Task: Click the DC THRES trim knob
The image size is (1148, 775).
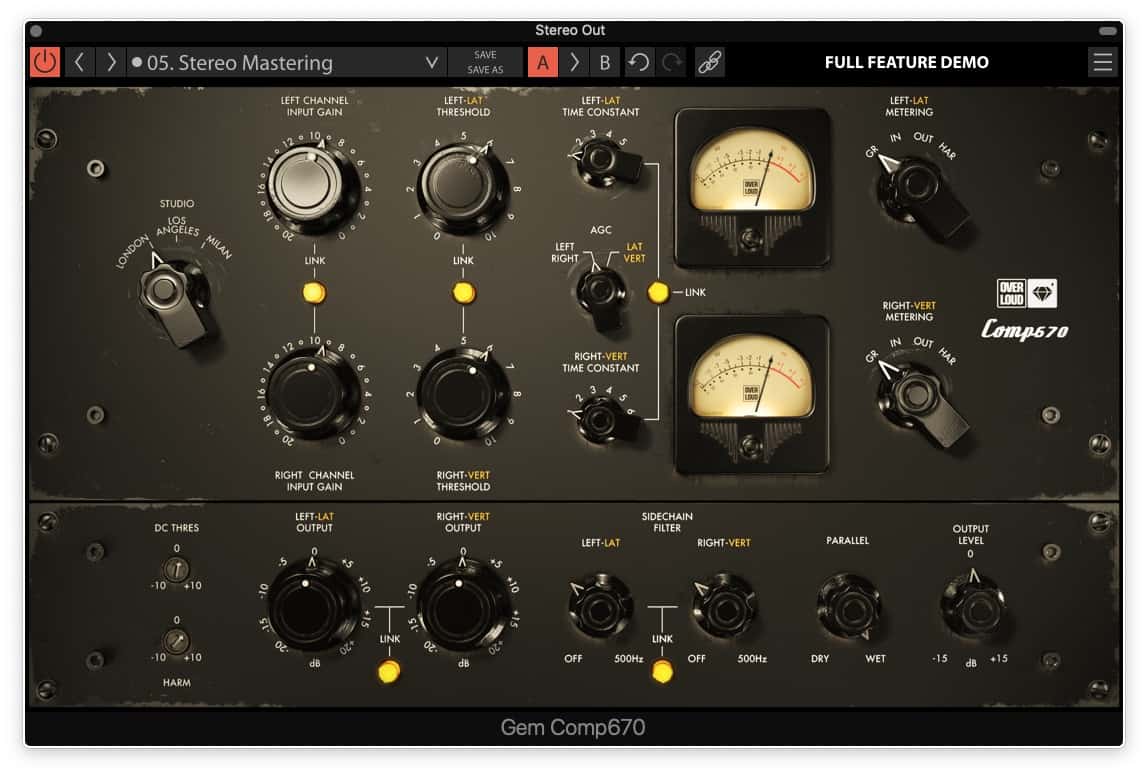Action: click(176, 569)
